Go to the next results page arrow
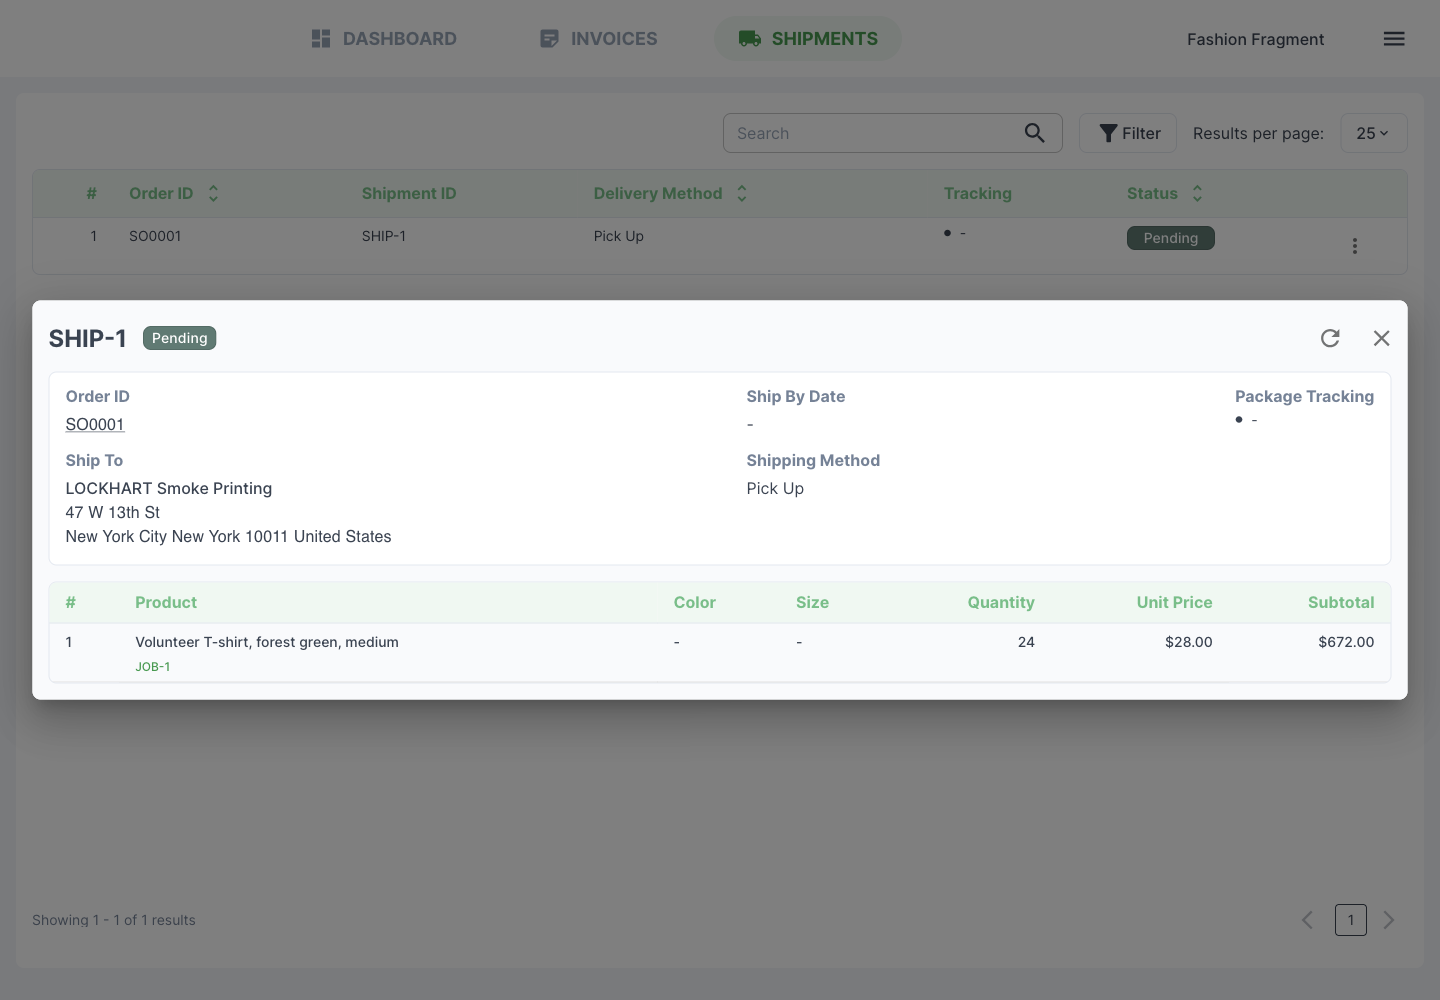The height and width of the screenshot is (1000, 1440). [1389, 920]
